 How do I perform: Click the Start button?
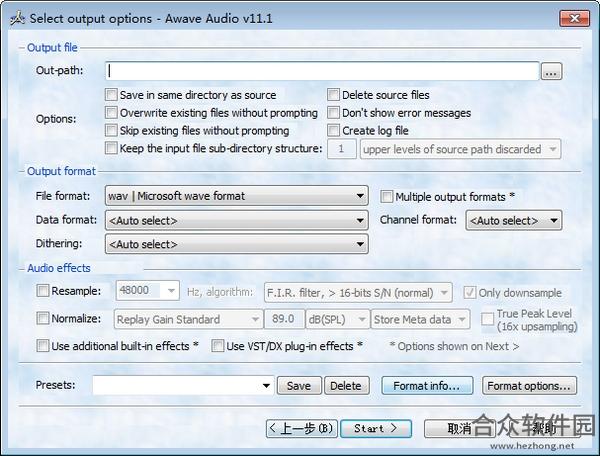[x=376, y=428]
